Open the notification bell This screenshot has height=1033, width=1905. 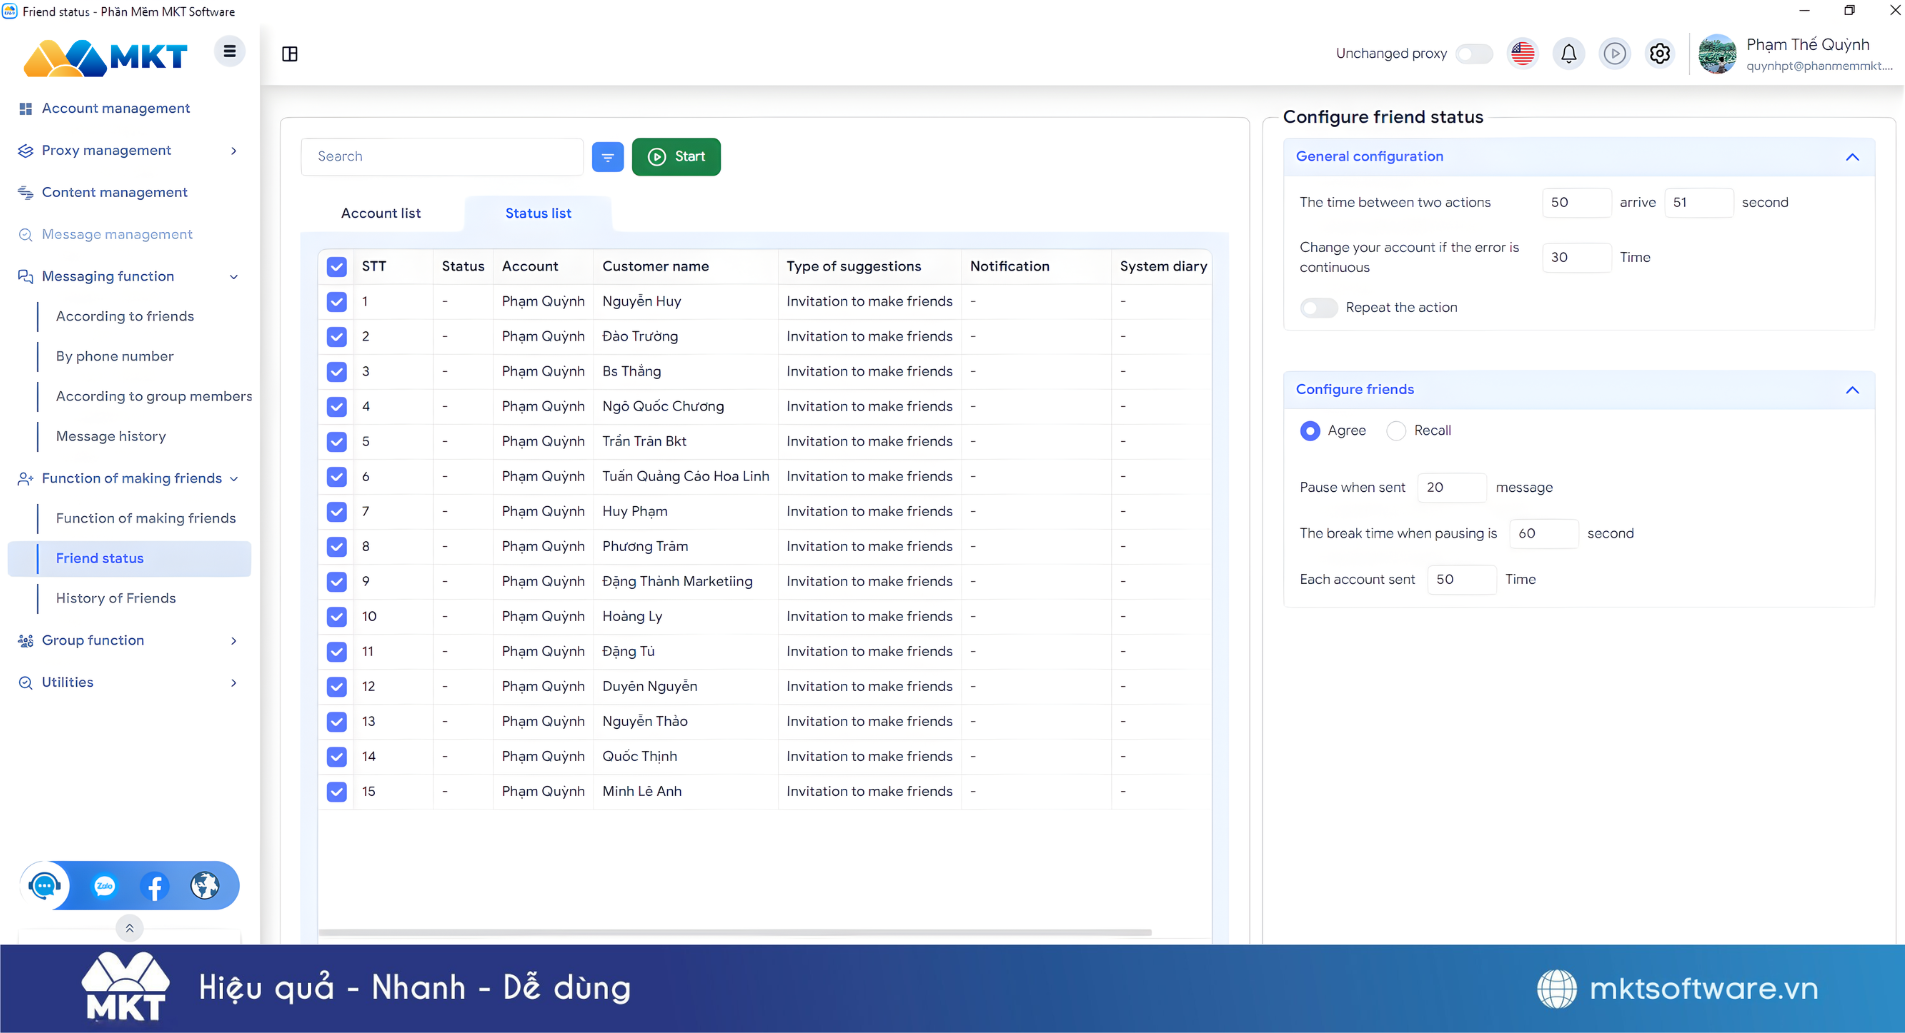(1568, 54)
